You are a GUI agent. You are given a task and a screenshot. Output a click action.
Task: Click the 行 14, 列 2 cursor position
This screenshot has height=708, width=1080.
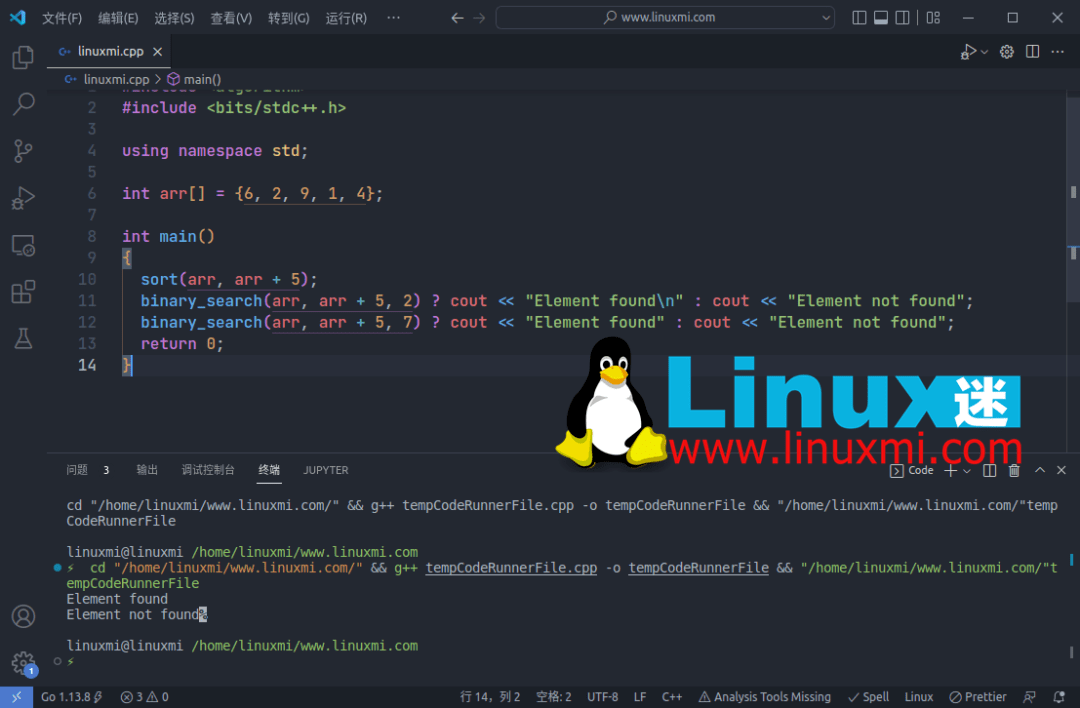[490, 697]
